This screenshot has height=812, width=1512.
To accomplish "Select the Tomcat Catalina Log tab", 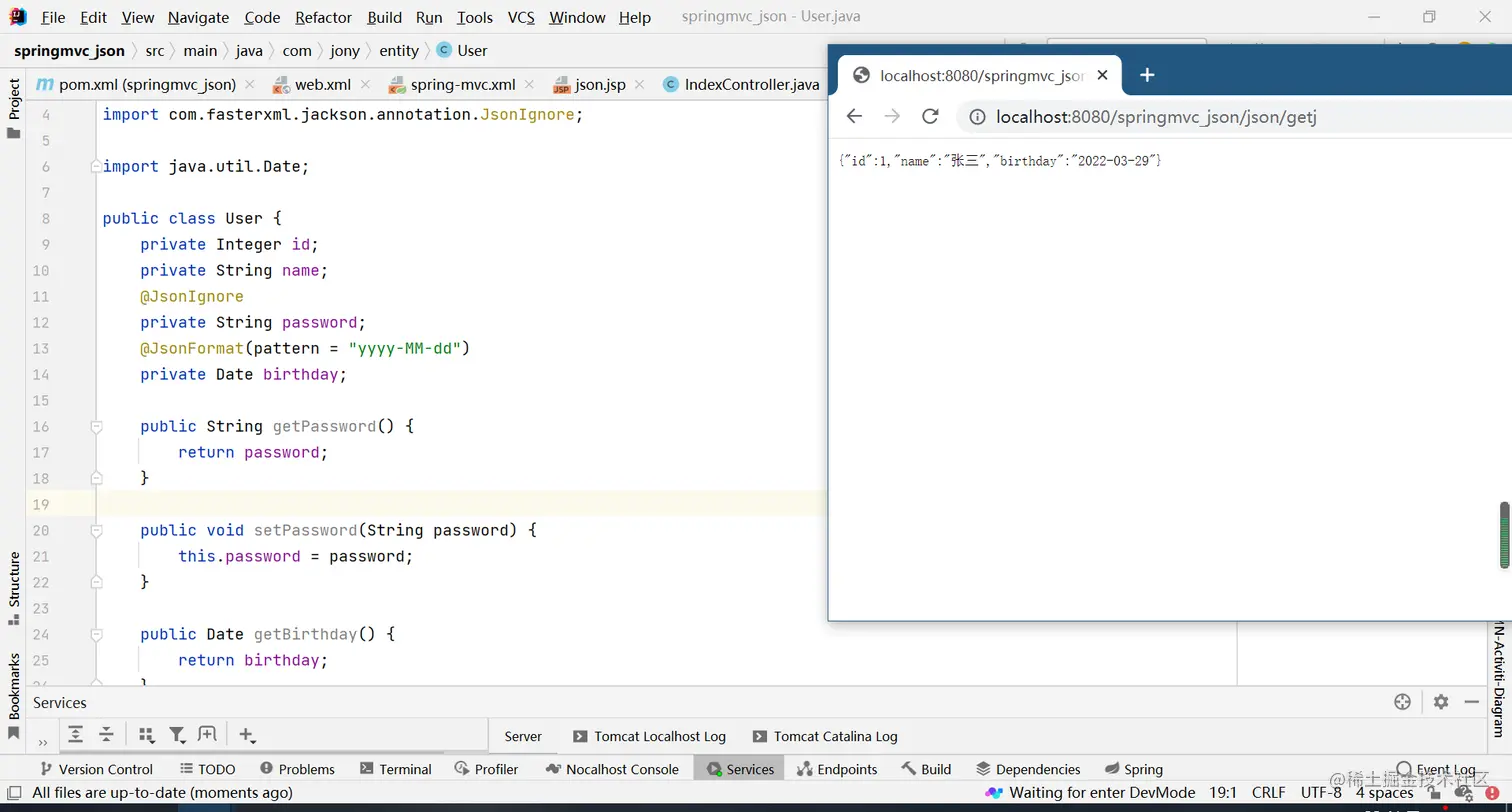I will (825, 736).
